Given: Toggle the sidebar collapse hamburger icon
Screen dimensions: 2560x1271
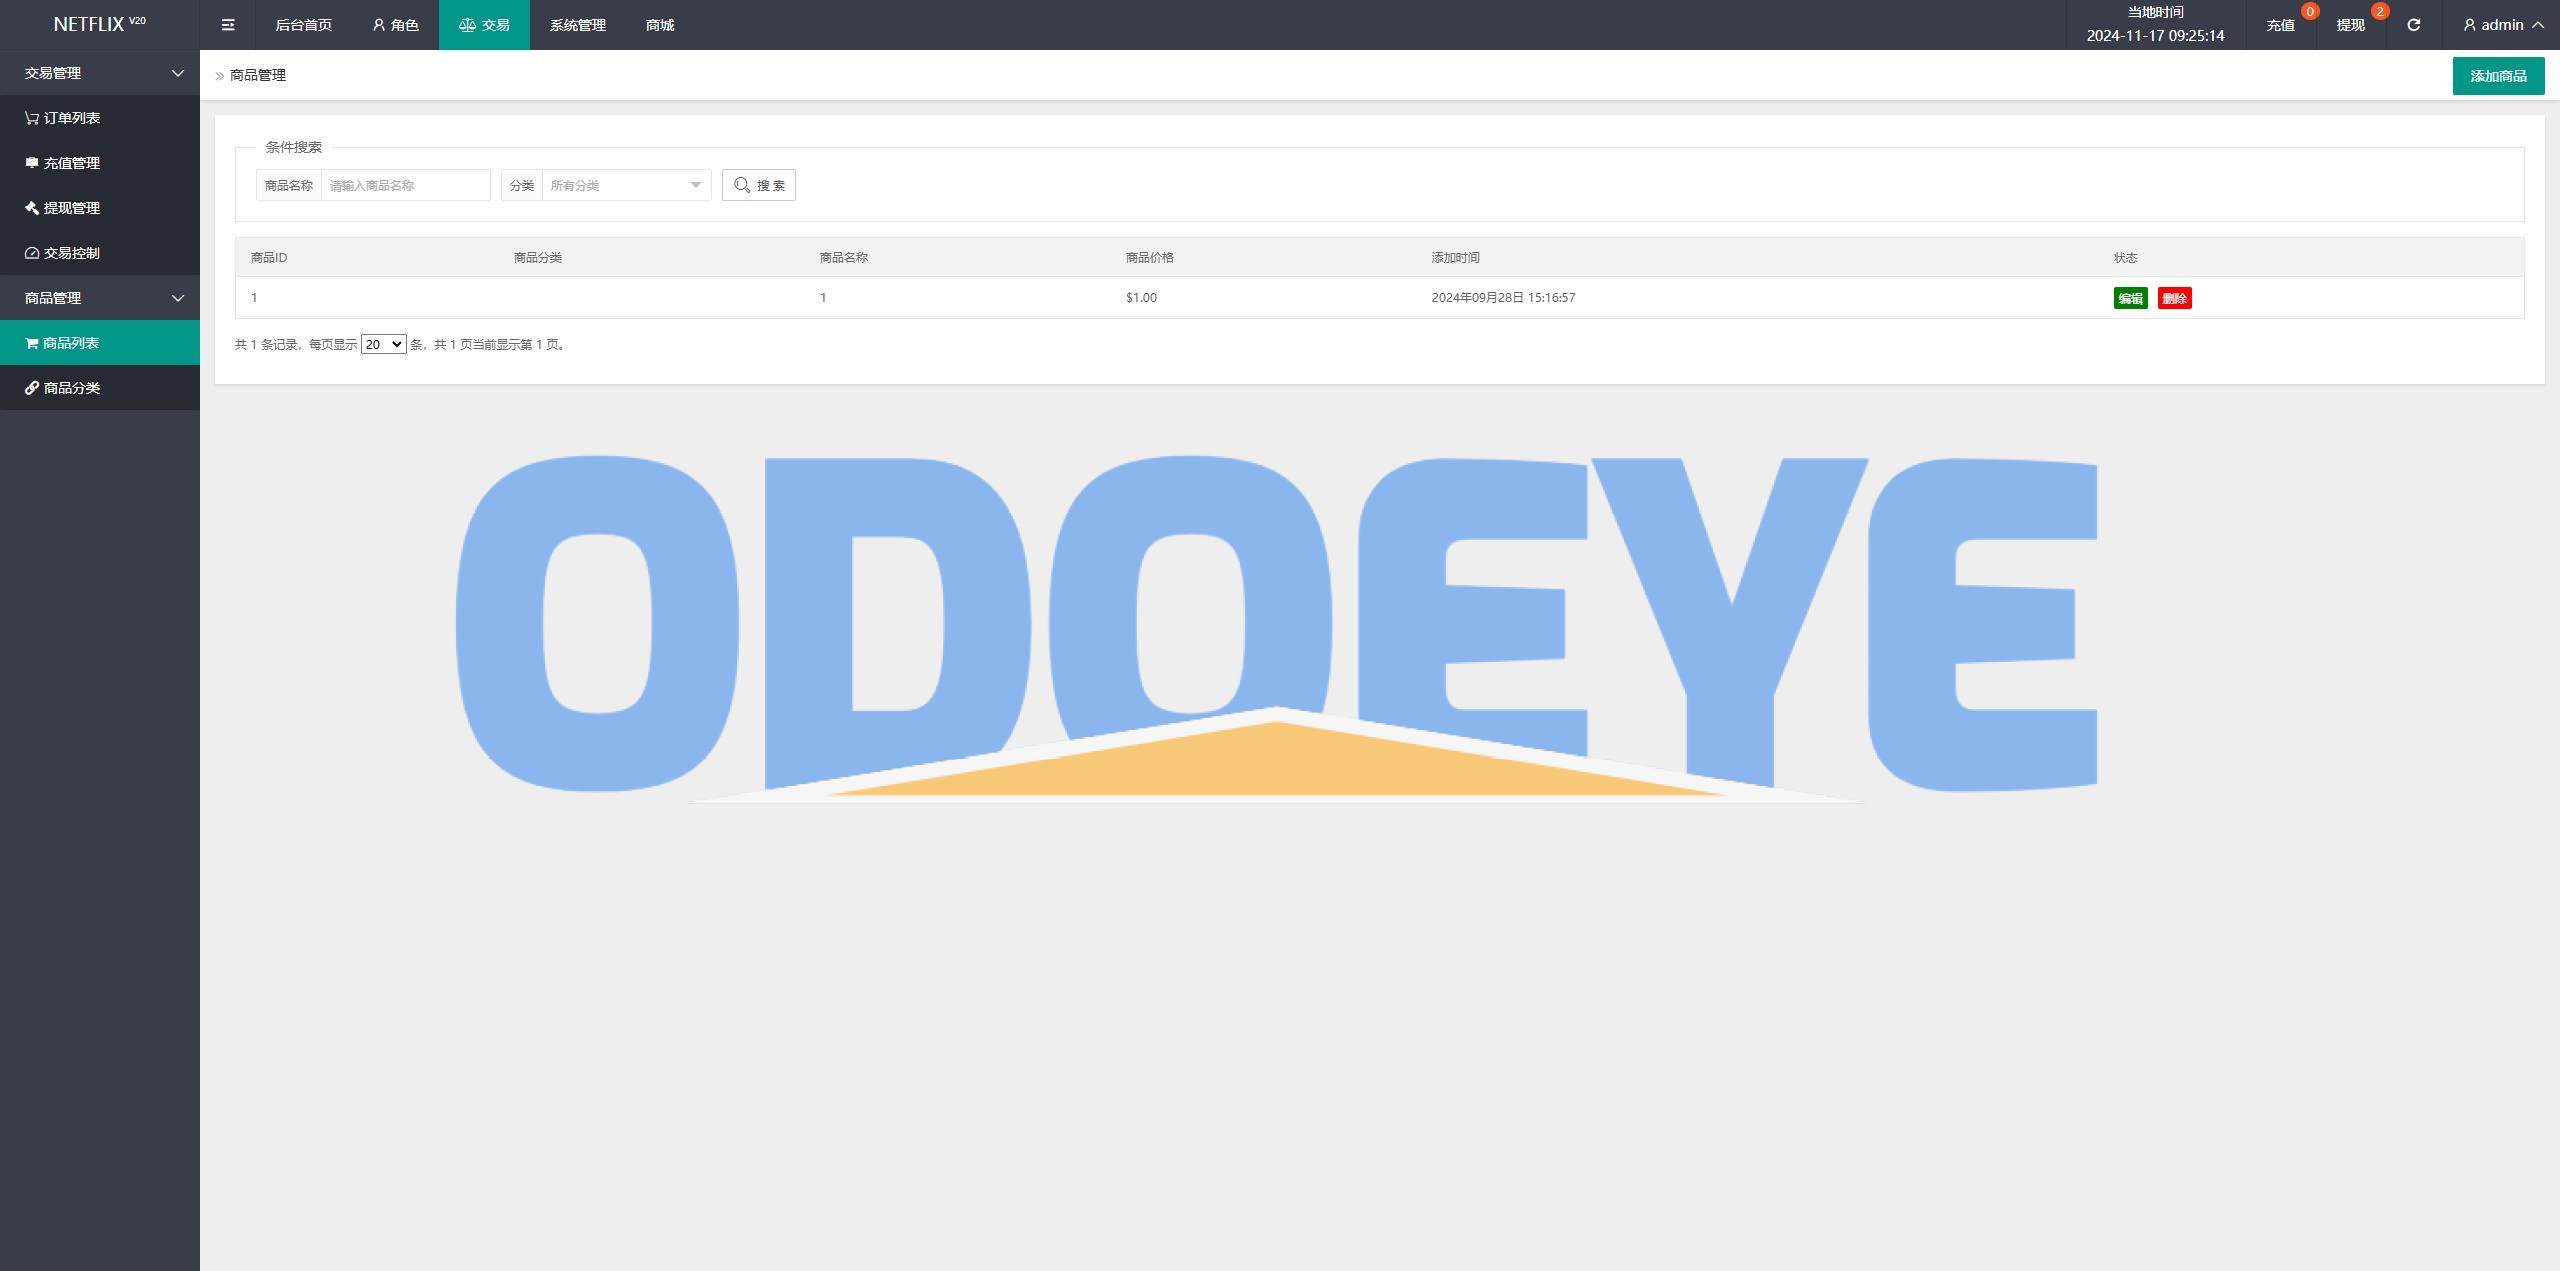Looking at the screenshot, I should pyautogui.click(x=228, y=25).
